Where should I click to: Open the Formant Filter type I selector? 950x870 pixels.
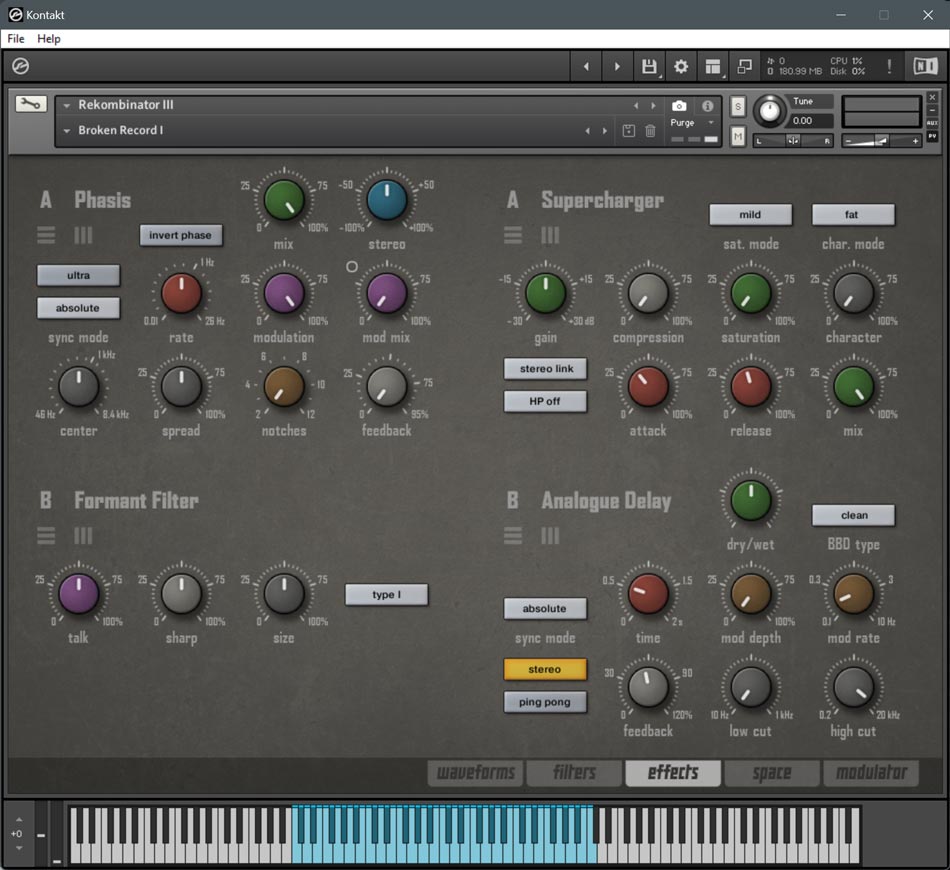(387, 595)
